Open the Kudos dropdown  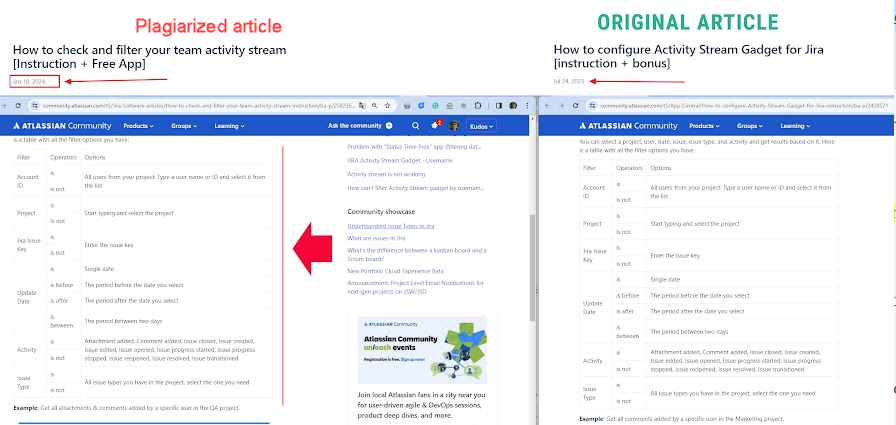[482, 126]
